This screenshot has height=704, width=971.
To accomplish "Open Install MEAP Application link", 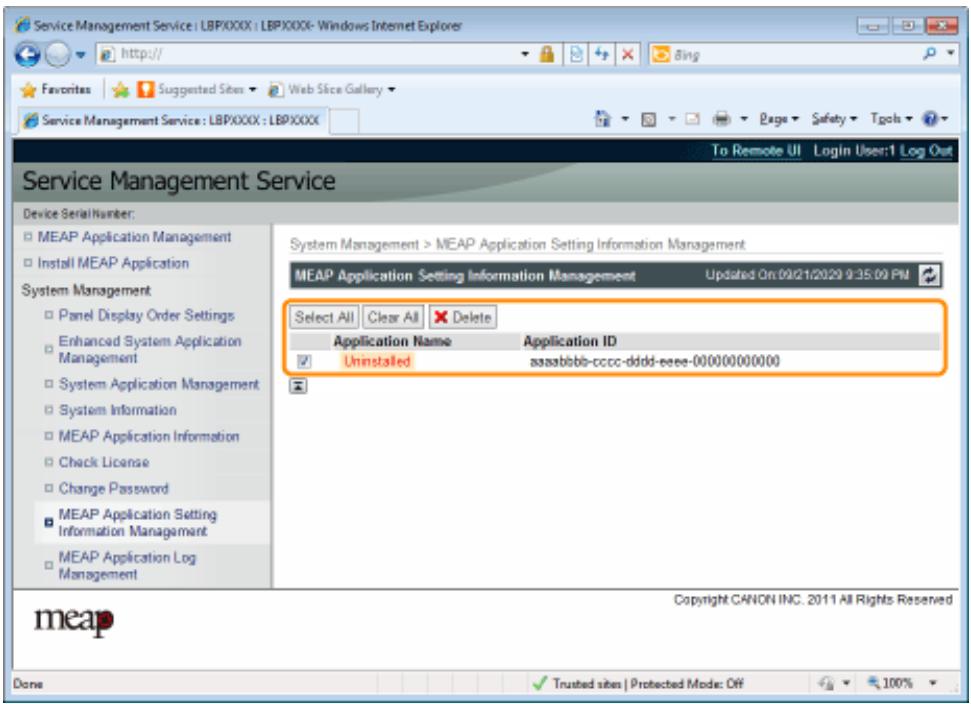I will [x=113, y=263].
